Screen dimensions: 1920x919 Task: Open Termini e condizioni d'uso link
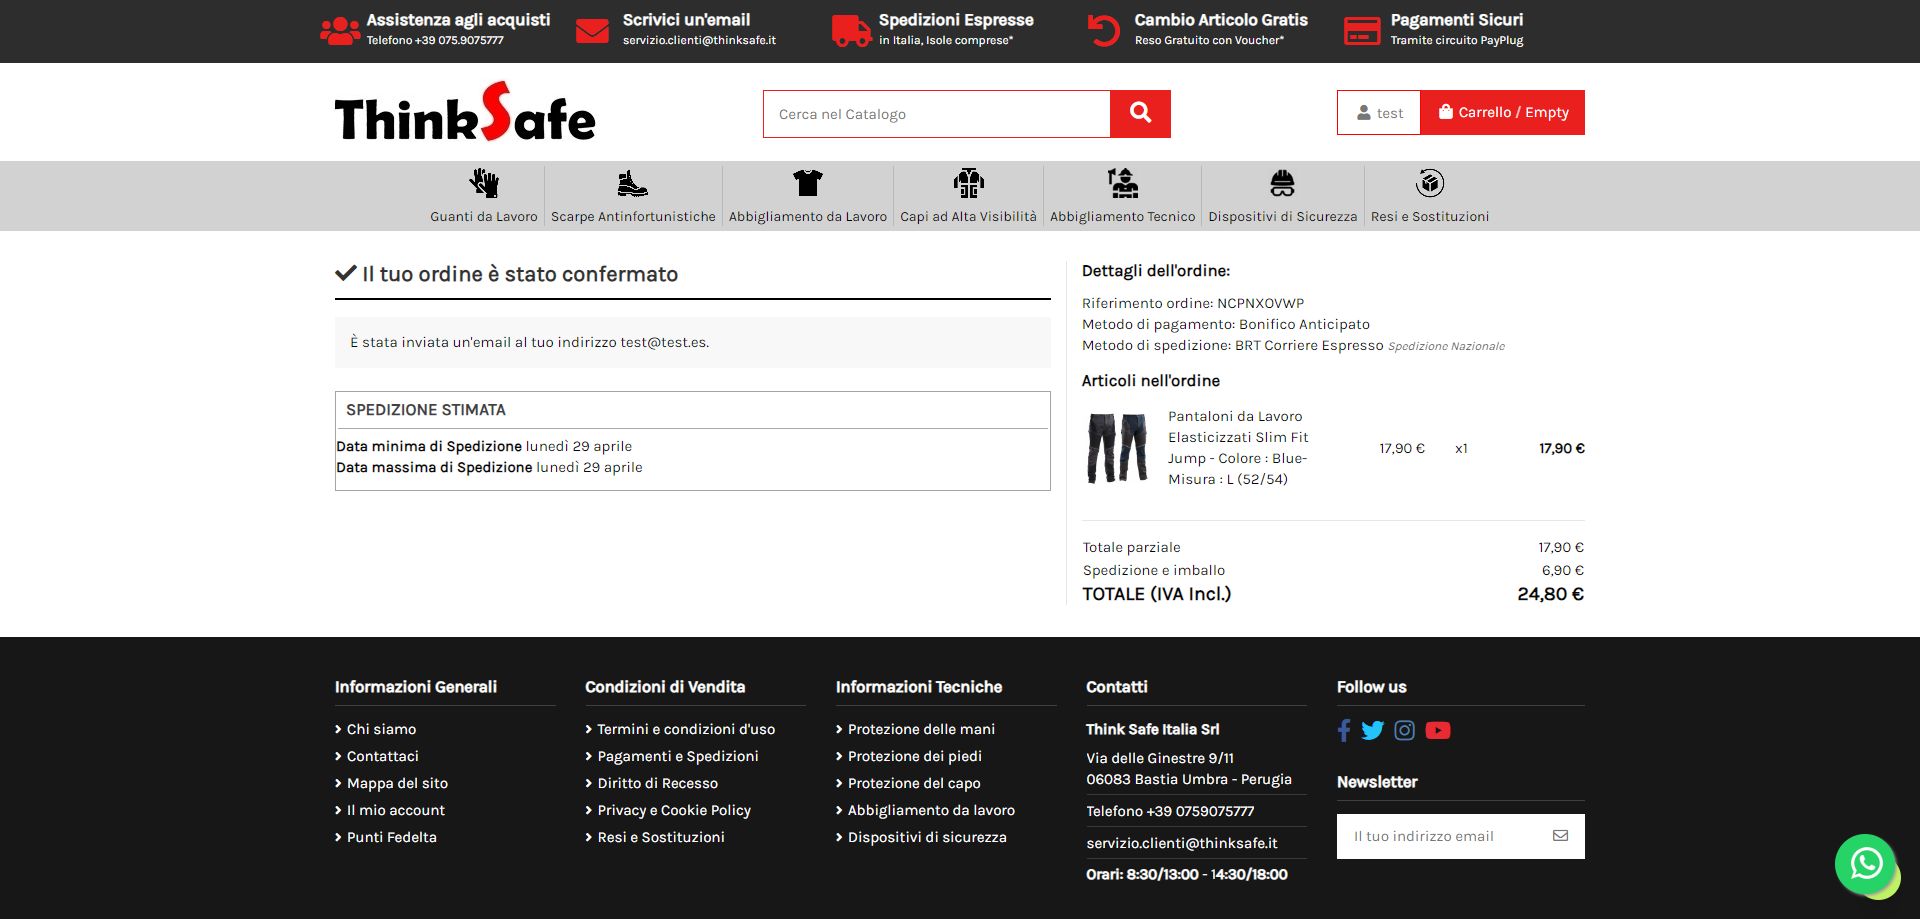click(x=686, y=729)
